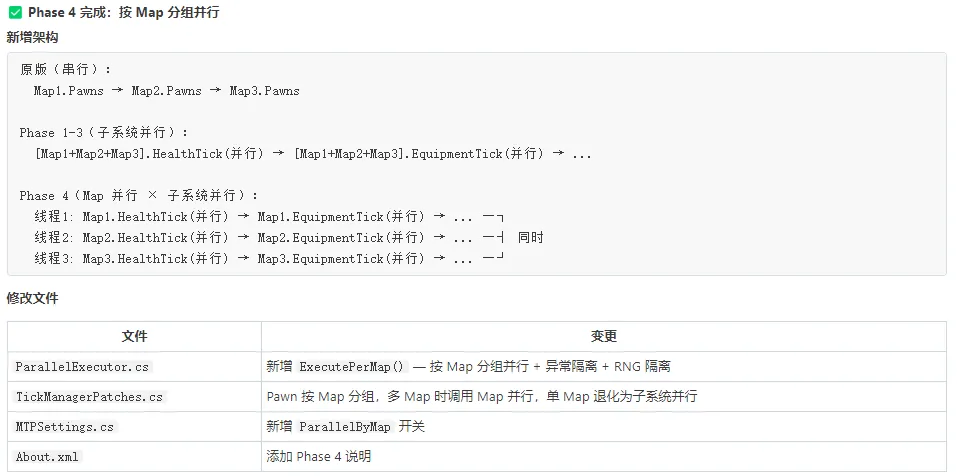The height and width of the screenshot is (476, 957).
Task: Click the "新增架构" section heading
Action: (x=32, y=38)
